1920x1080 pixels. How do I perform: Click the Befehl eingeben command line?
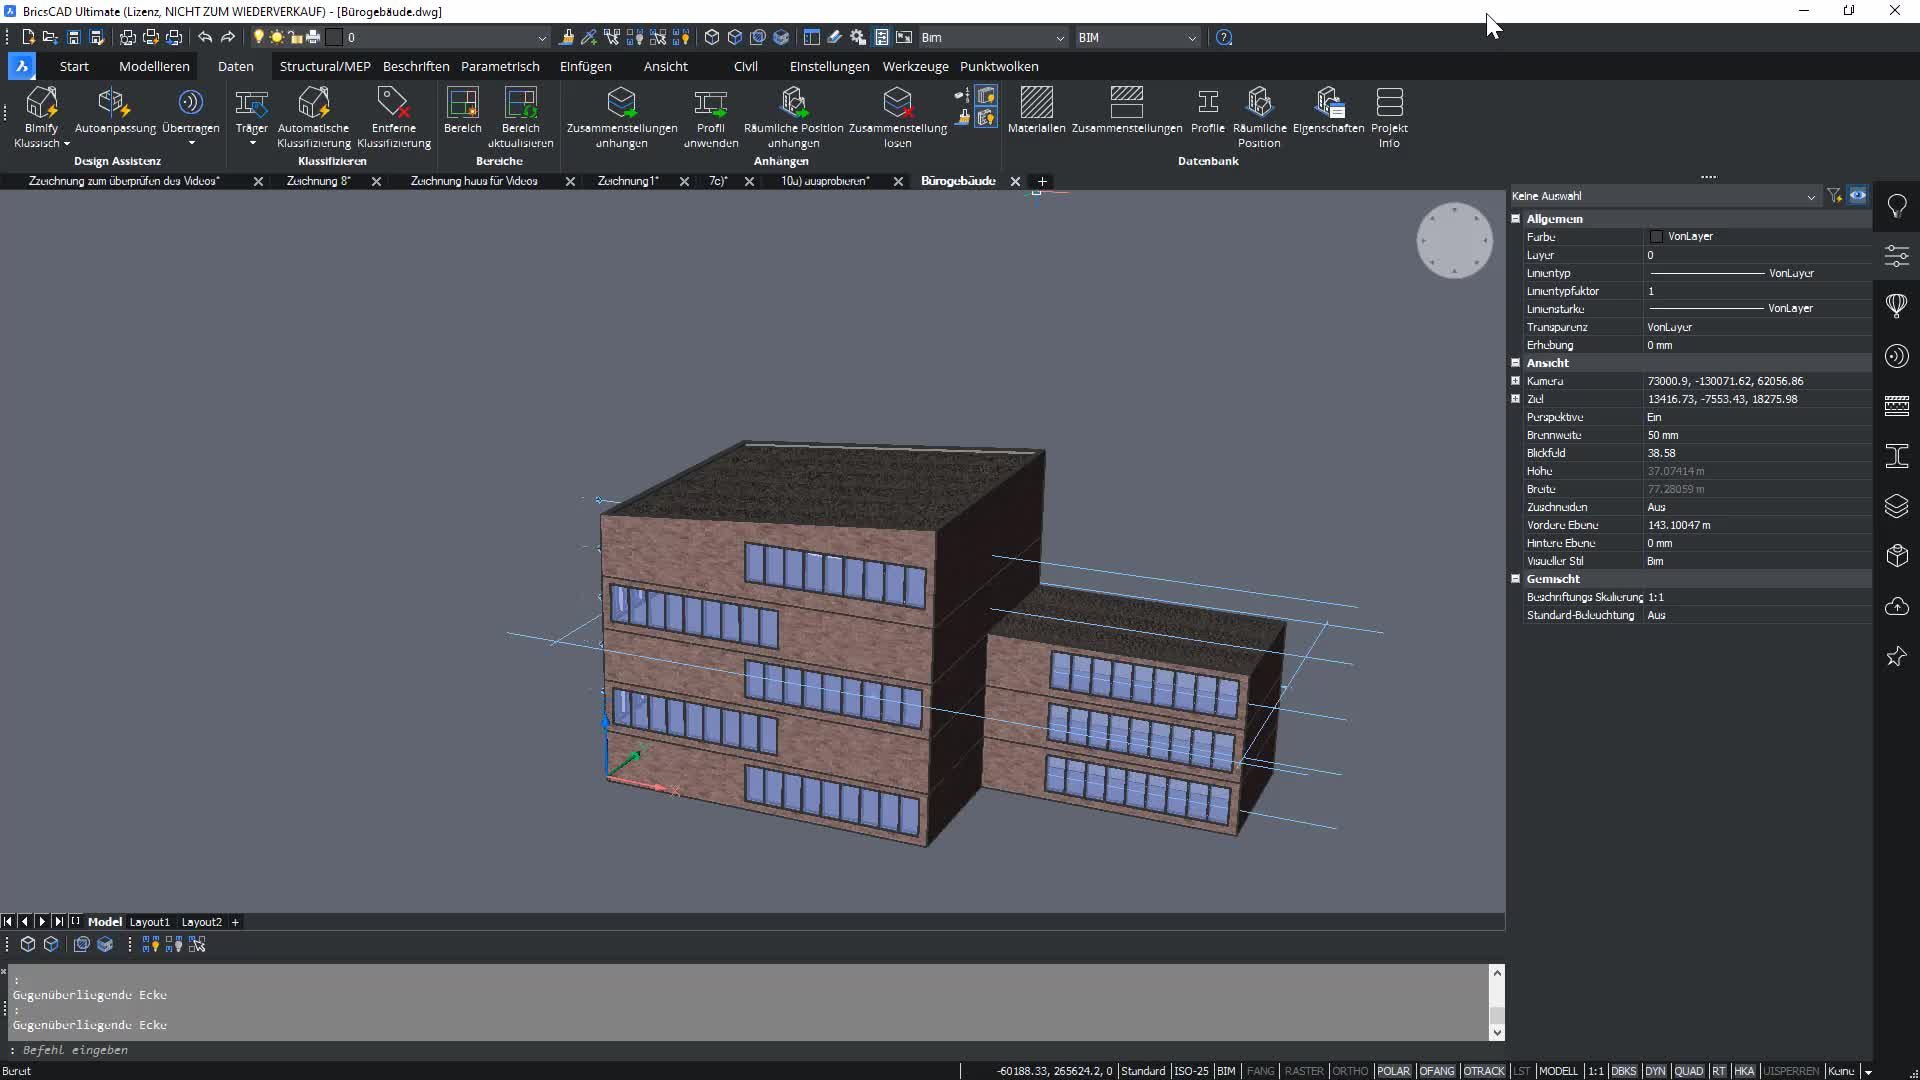click(750, 1050)
